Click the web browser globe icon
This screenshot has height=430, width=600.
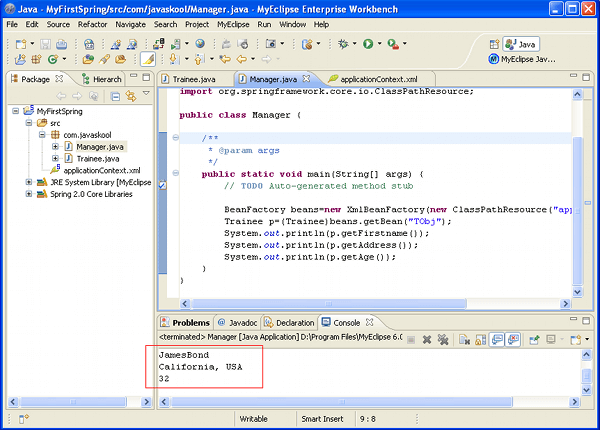click(200, 44)
